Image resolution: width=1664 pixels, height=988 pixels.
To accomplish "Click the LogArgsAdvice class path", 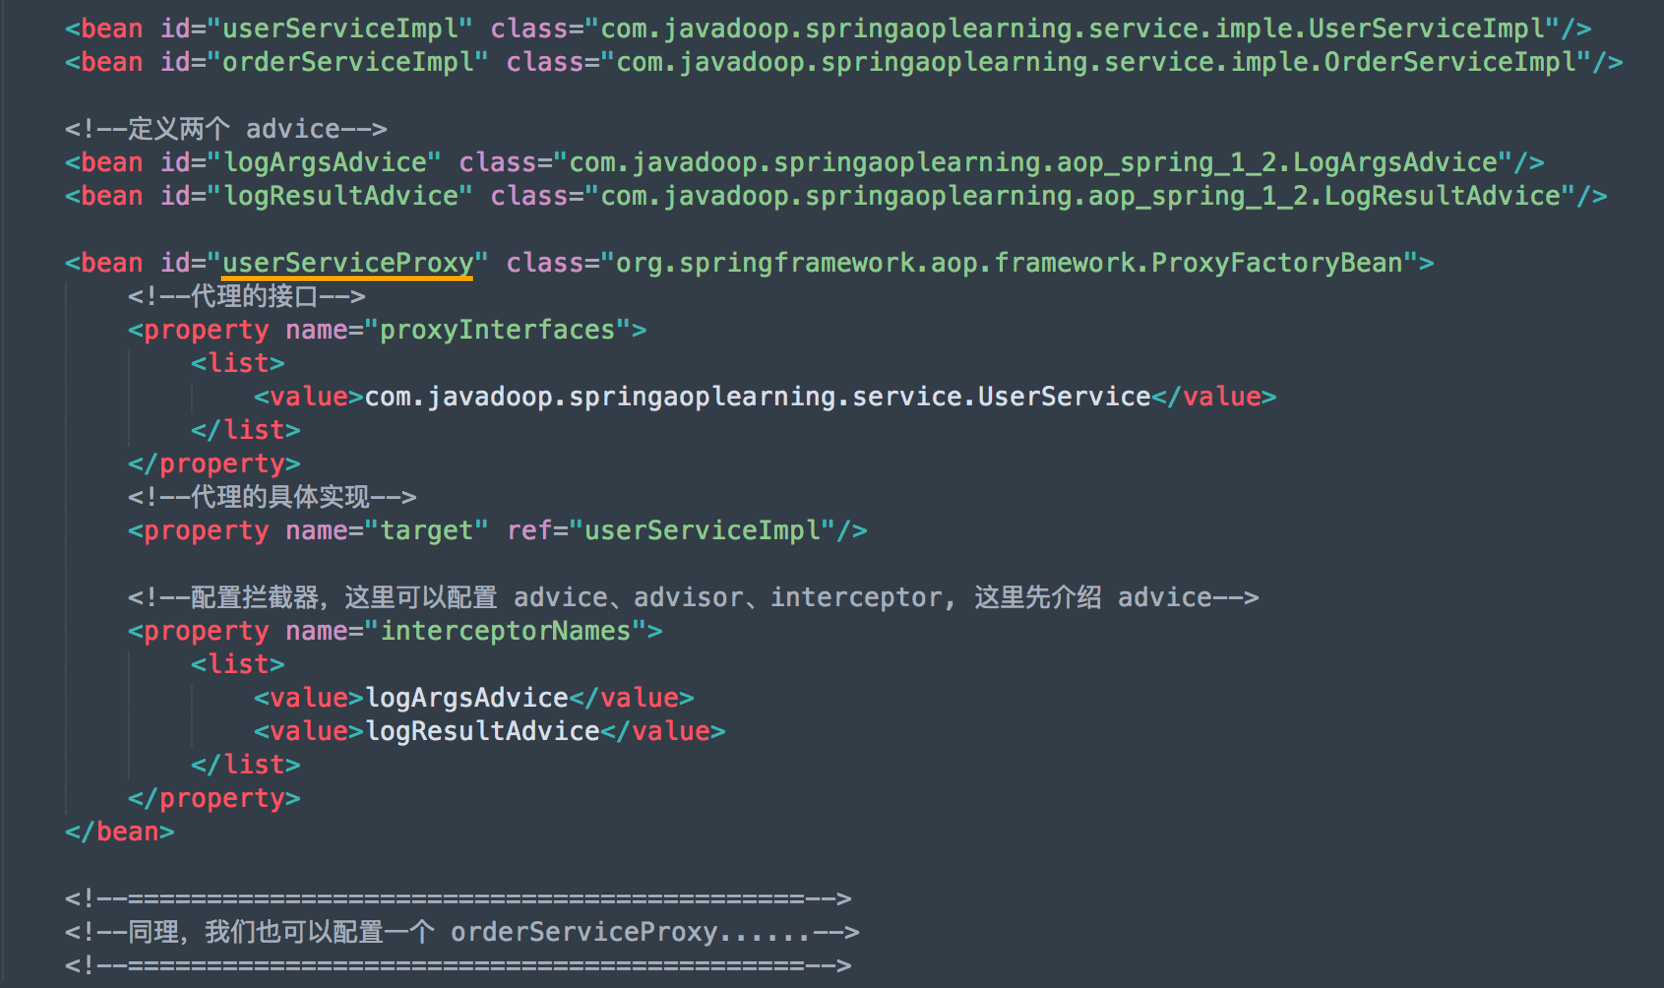I will 1033,162.
